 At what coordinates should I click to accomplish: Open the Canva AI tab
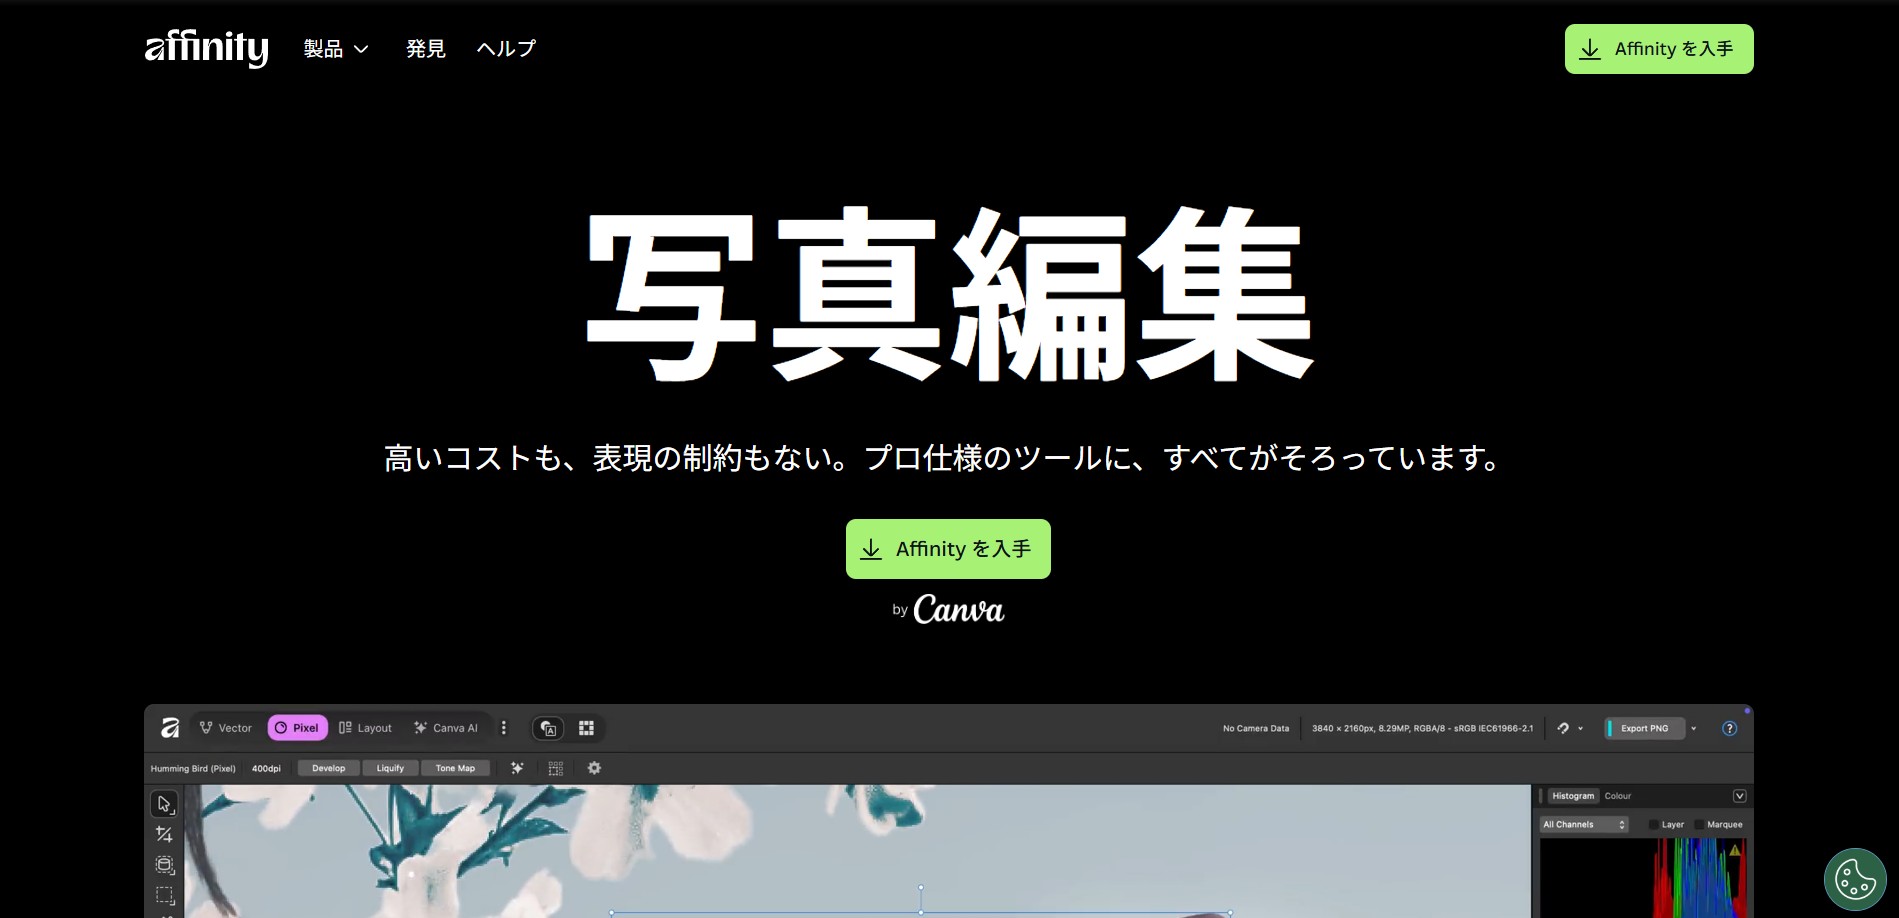point(446,728)
